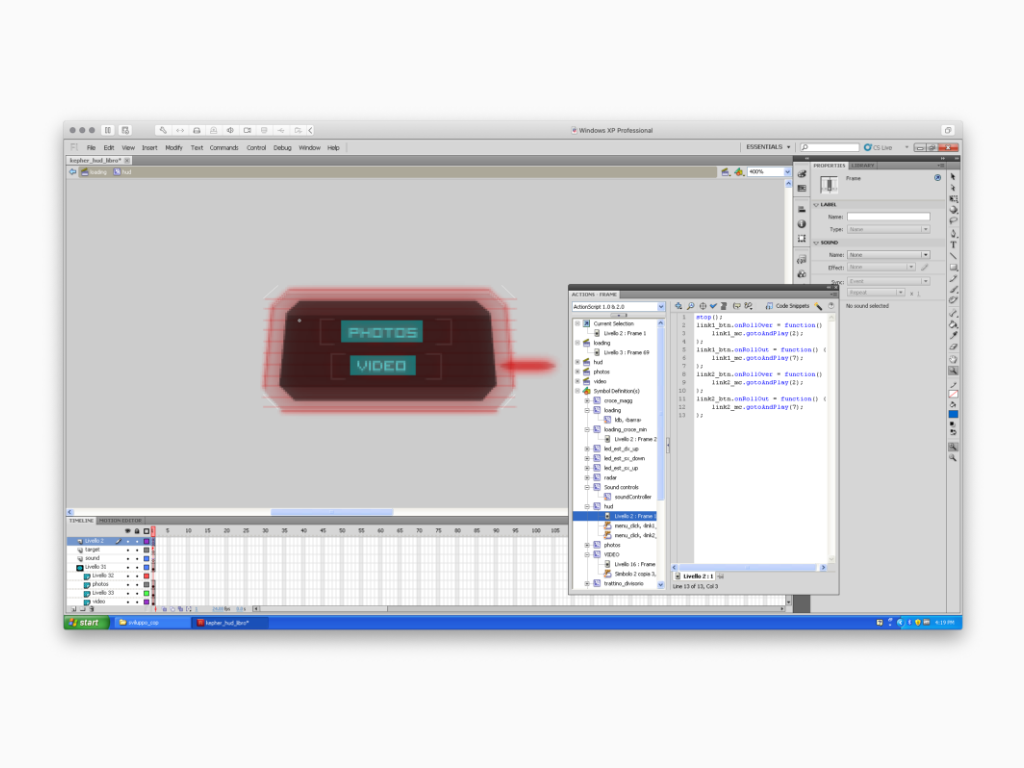Click Insert target path icon
The height and width of the screenshot is (768, 1024).
[x=703, y=306]
